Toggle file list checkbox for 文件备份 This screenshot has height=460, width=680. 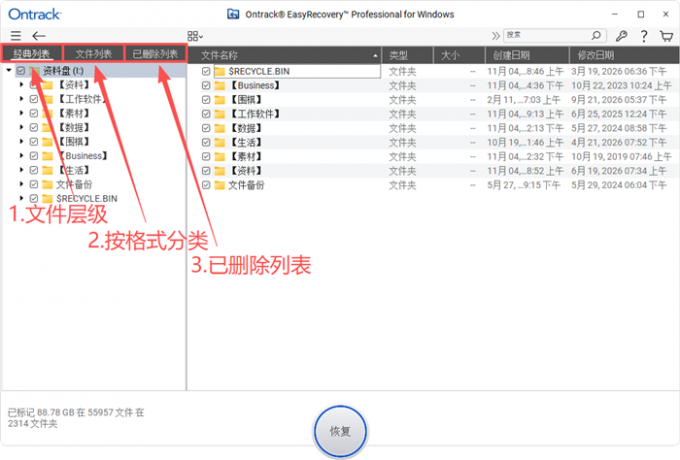pos(206,185)
